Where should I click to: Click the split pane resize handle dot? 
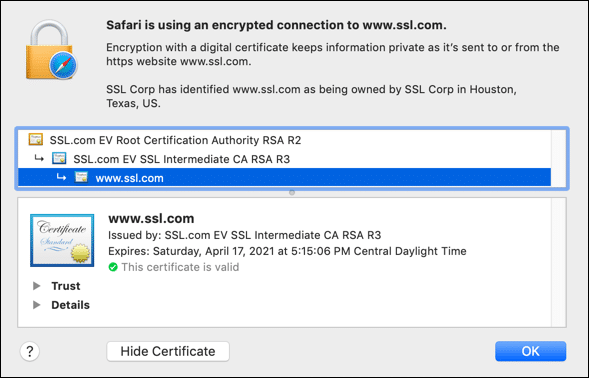292,192
